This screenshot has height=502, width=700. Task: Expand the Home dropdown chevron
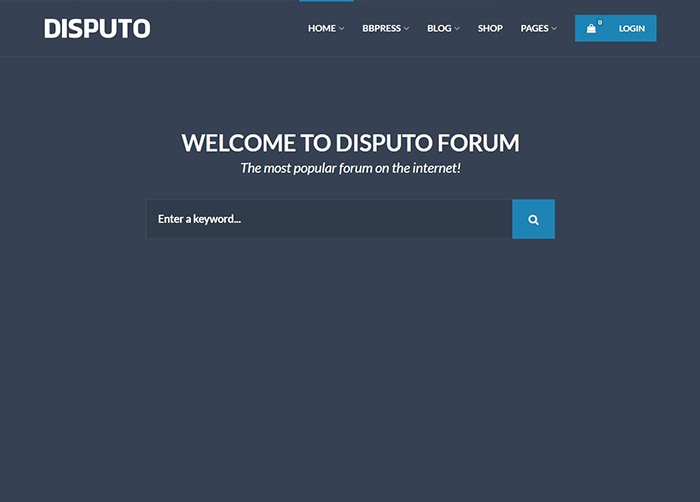coord(342,29)
